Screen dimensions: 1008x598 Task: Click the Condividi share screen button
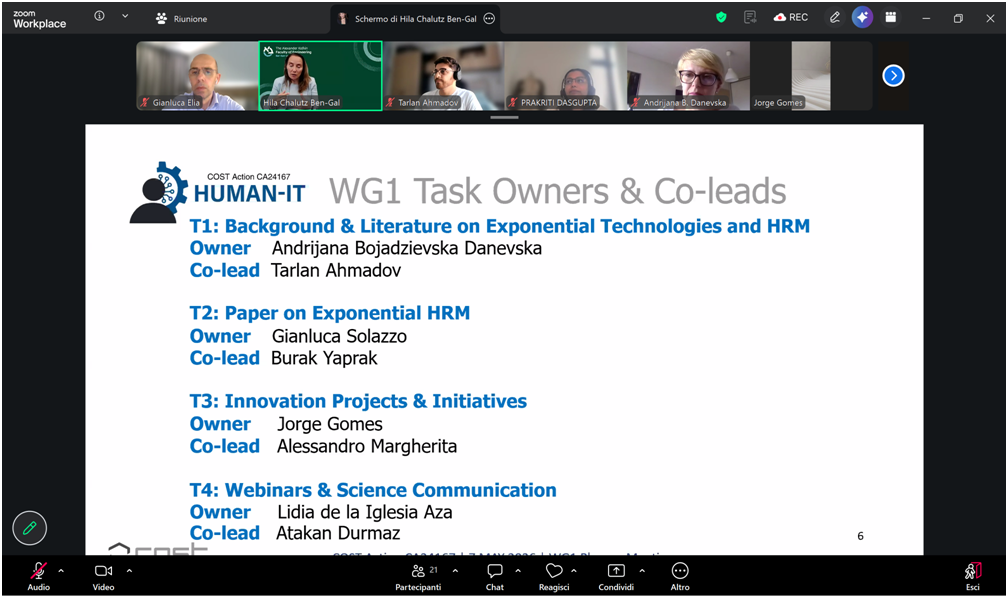[616, 577]
